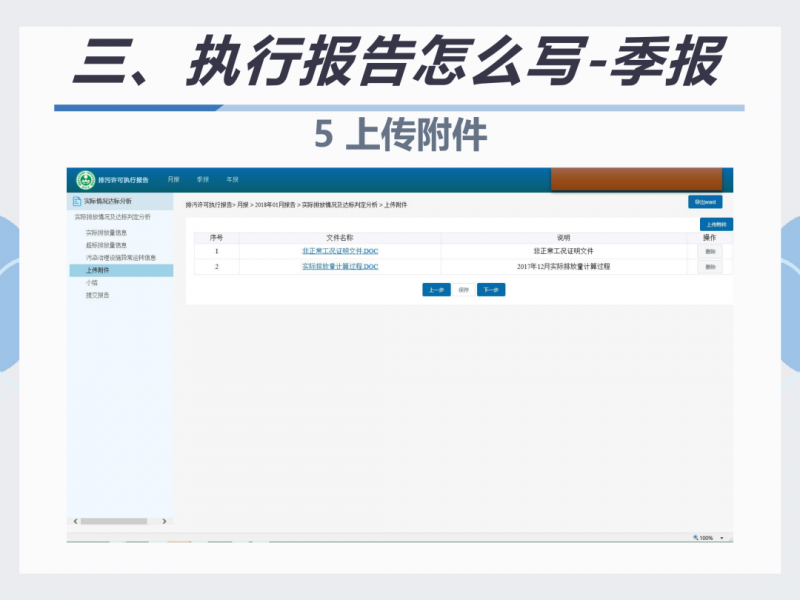Viewport: 800px width, 600px height.
Task: Delete the 2017年12月实际排放量计算过程 row
Action: (x=710, y=267)
